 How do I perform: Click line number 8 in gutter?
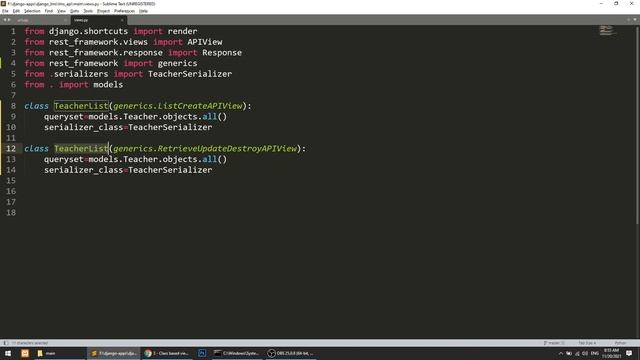click(13, 106)
